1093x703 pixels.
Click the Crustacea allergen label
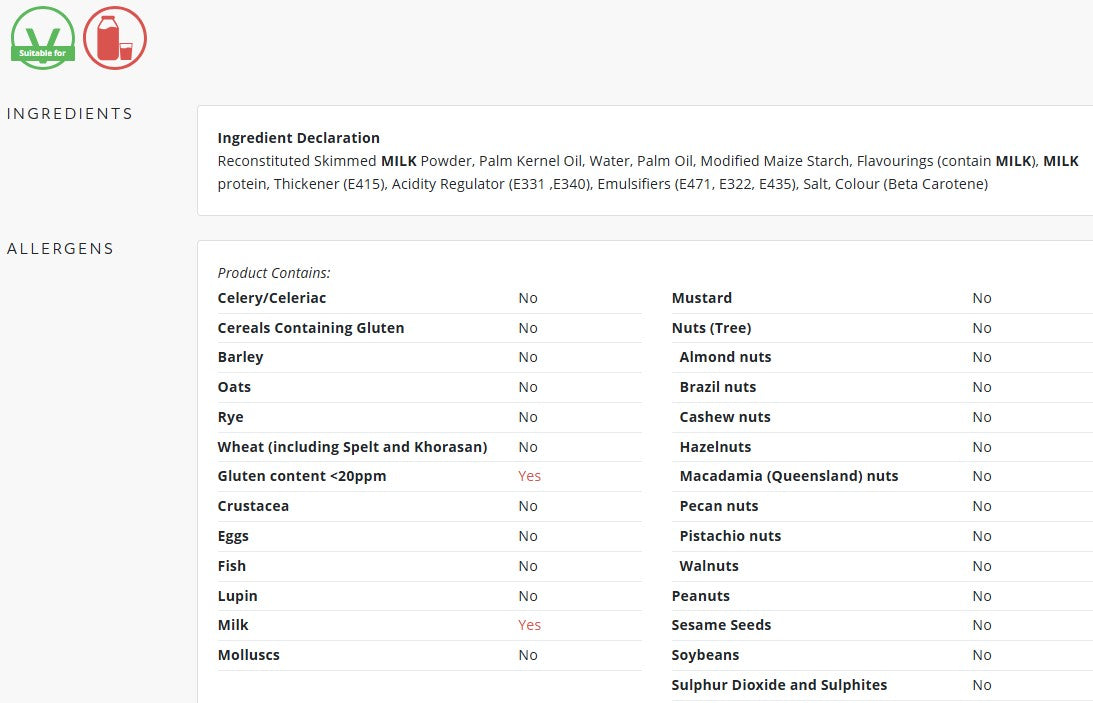[x=253, y=506]
